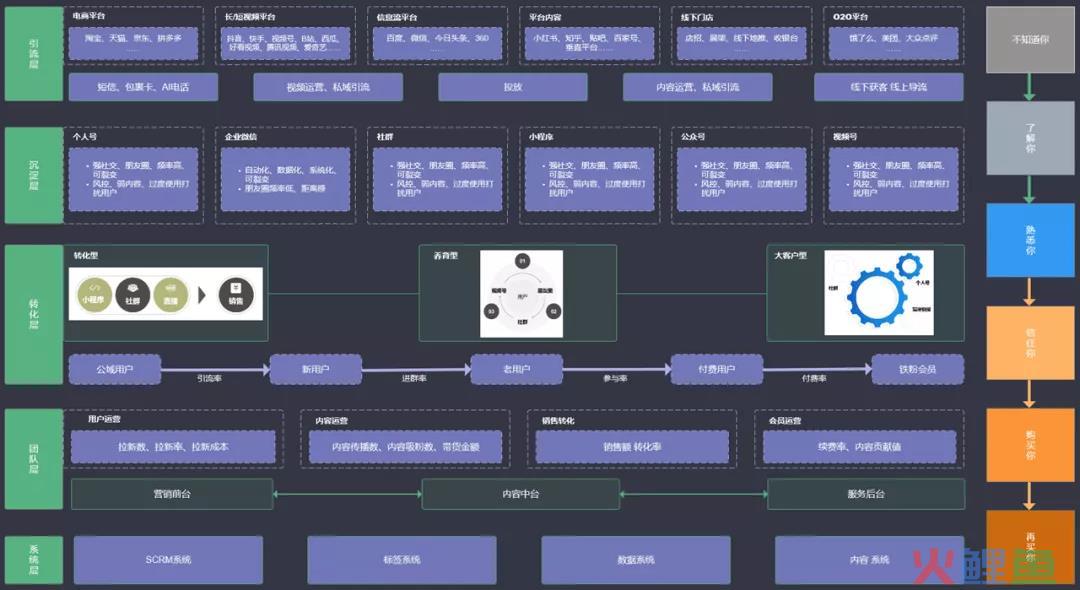Click the 拉新数、拉新率、拉新成本 box
Screen dimensions: 1080x590
point(173,447)
